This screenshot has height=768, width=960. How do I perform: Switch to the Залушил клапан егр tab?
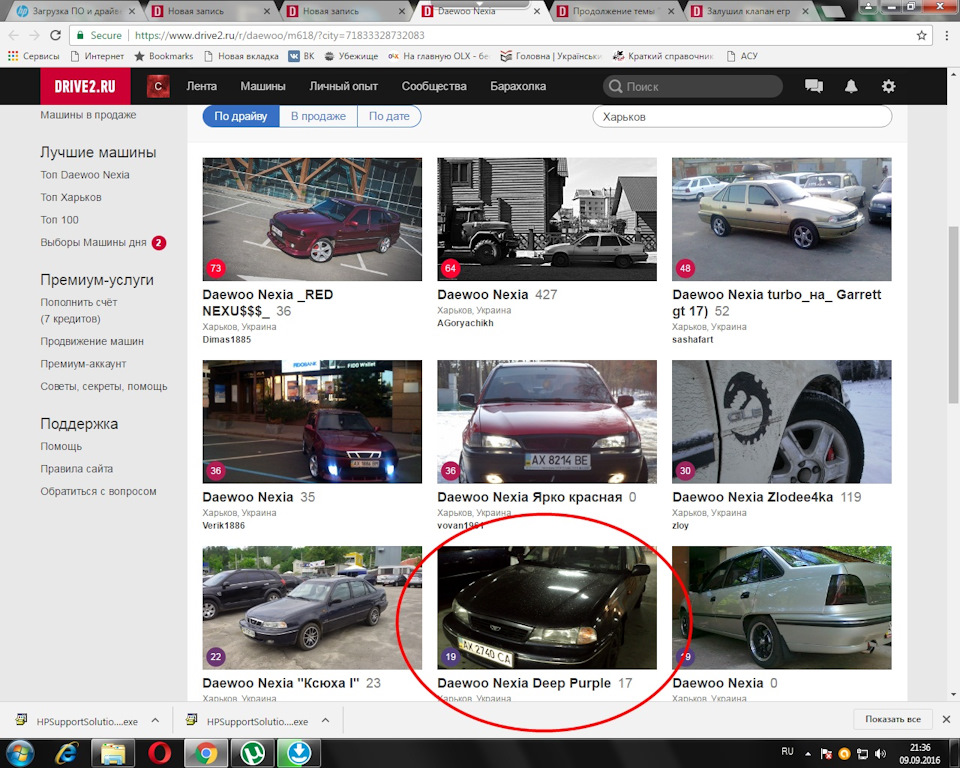(x=749, y=11)
